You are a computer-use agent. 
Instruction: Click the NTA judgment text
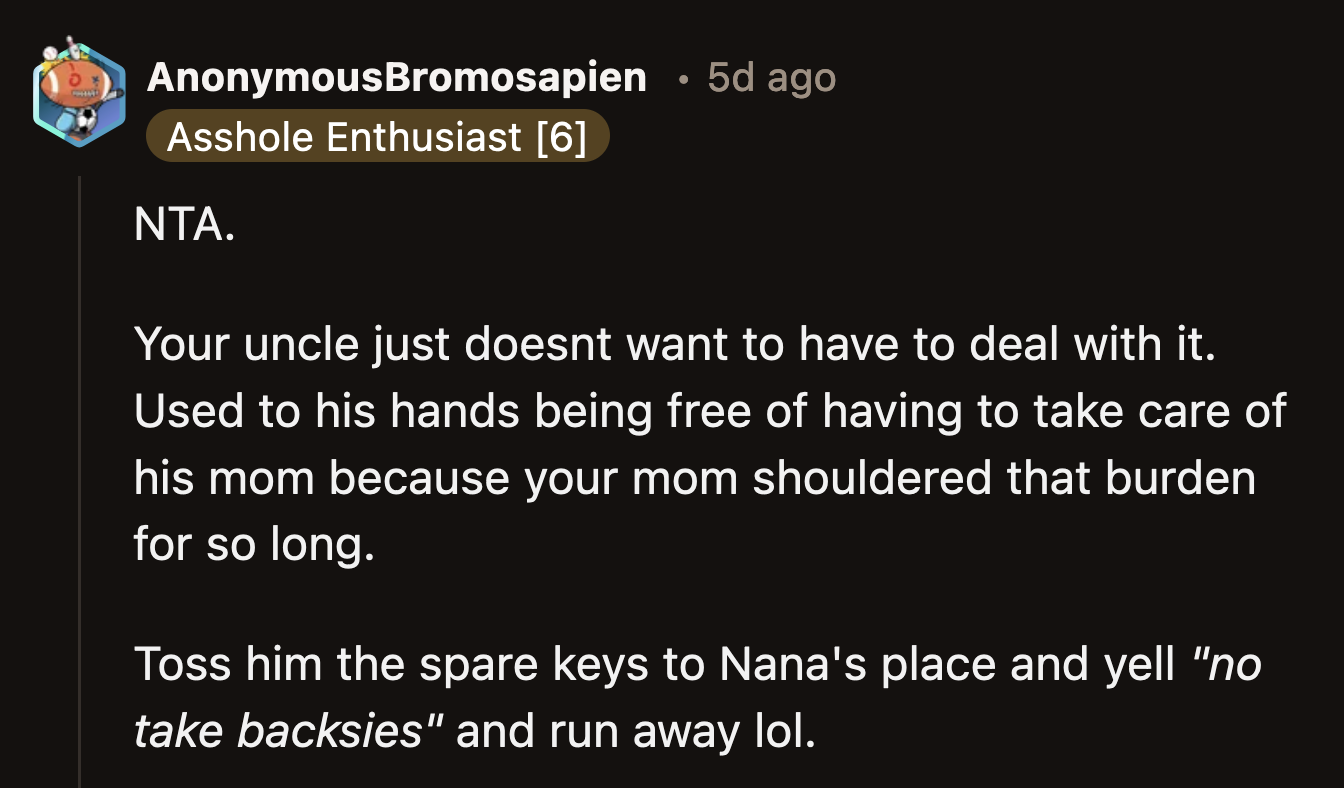pos(183,222)
